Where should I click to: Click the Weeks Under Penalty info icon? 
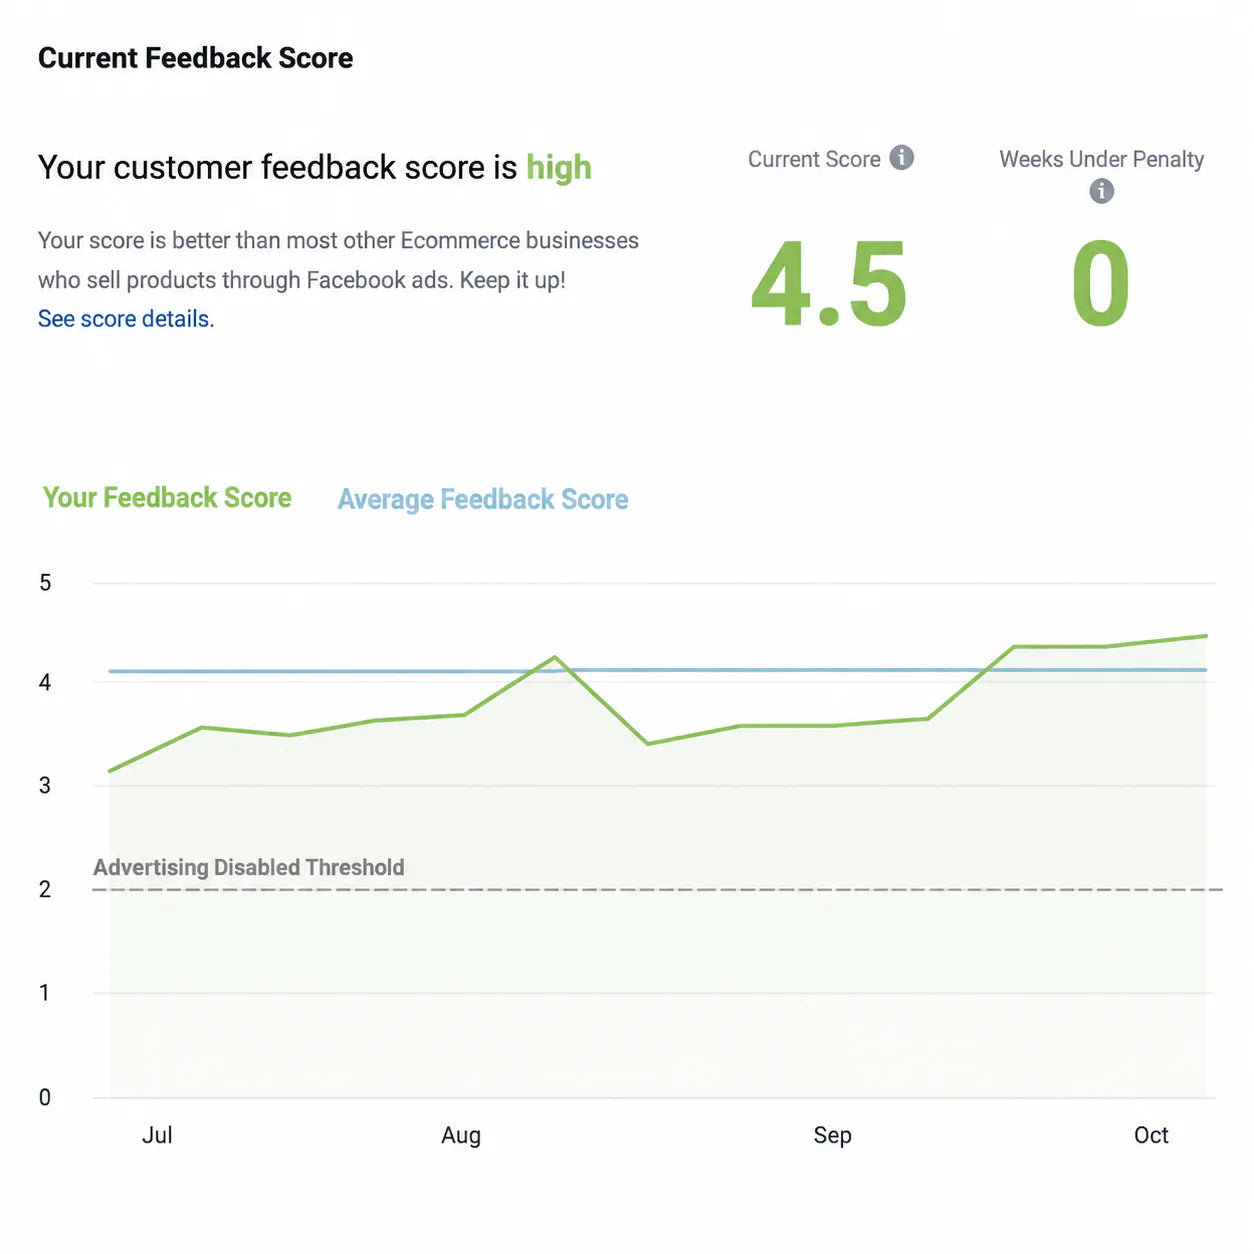[x=1101, y=191]
